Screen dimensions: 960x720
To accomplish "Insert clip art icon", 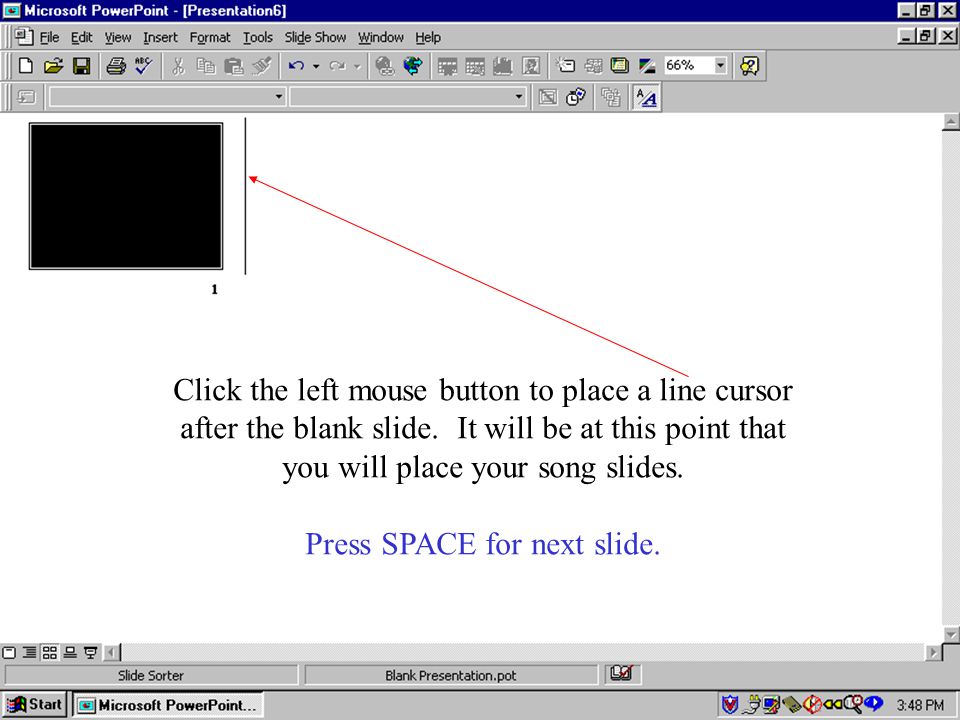I will [531, 66].
